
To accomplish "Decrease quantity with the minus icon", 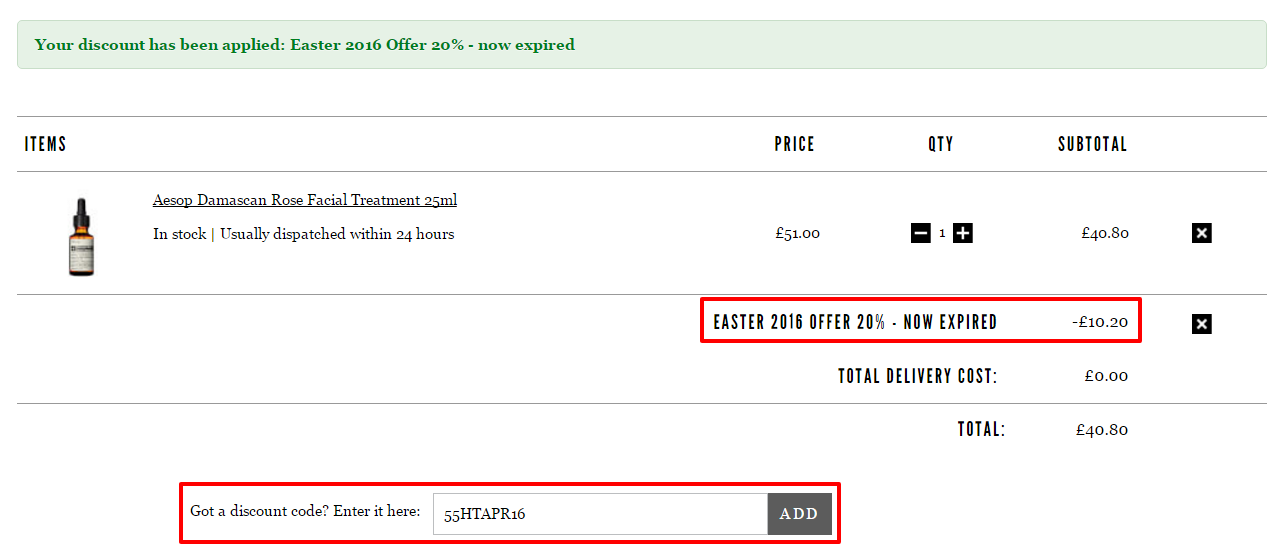I will coord(921,233).
